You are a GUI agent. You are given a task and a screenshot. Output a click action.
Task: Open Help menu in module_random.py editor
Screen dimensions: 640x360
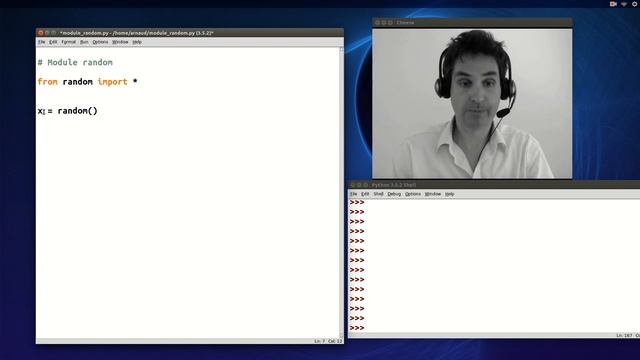(x=137, y=42)
